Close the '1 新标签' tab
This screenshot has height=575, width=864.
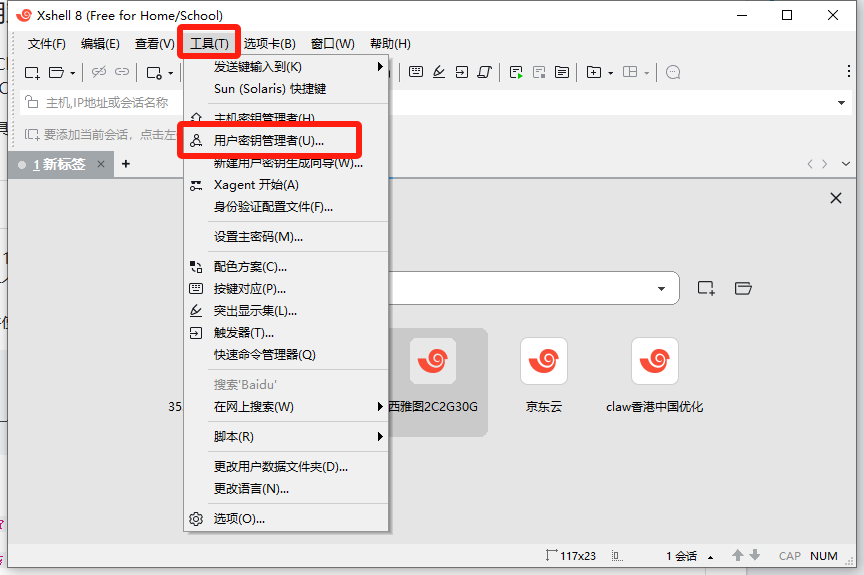click(101, 164)
